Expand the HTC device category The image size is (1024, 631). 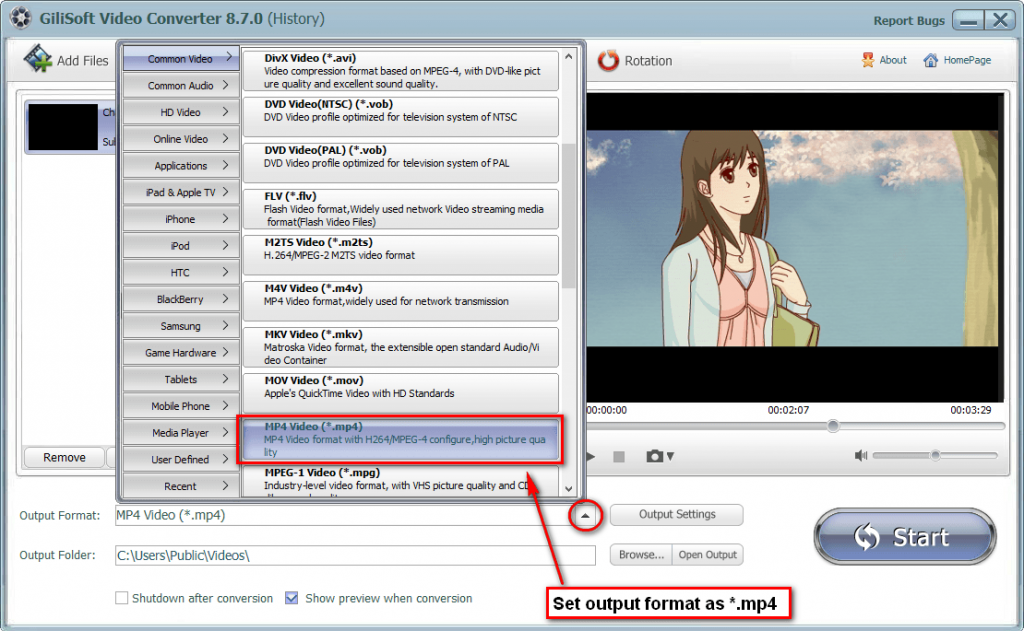click(180, 273)
